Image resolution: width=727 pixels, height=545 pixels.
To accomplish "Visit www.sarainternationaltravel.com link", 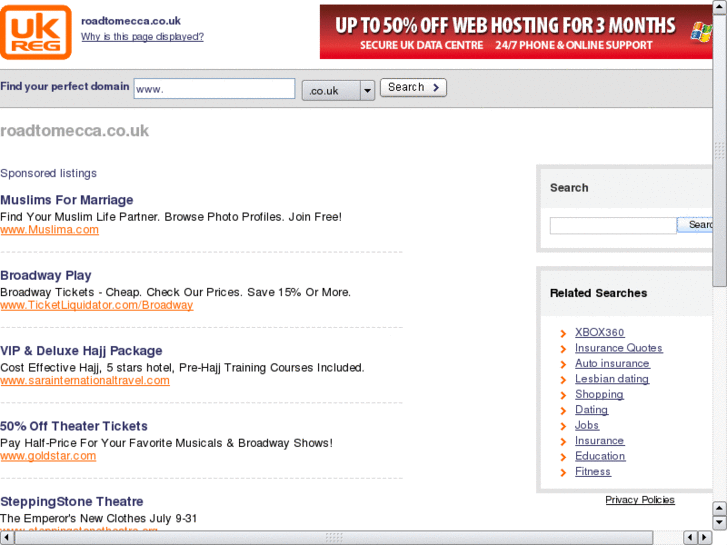I will 85,380.
